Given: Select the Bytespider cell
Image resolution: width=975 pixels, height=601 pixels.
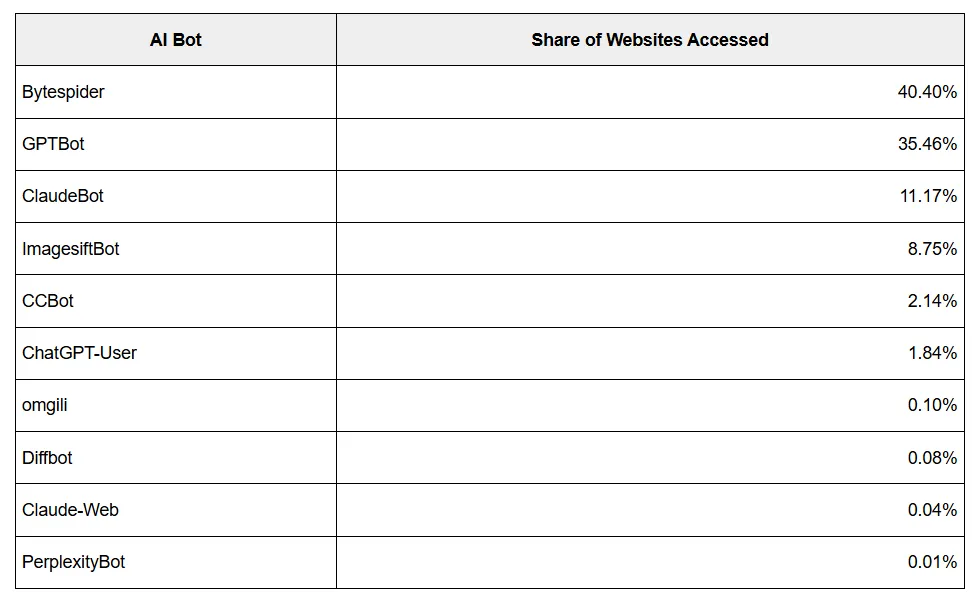Looking at the screenshot, I should pyautogui.click(x=63, y=92).
